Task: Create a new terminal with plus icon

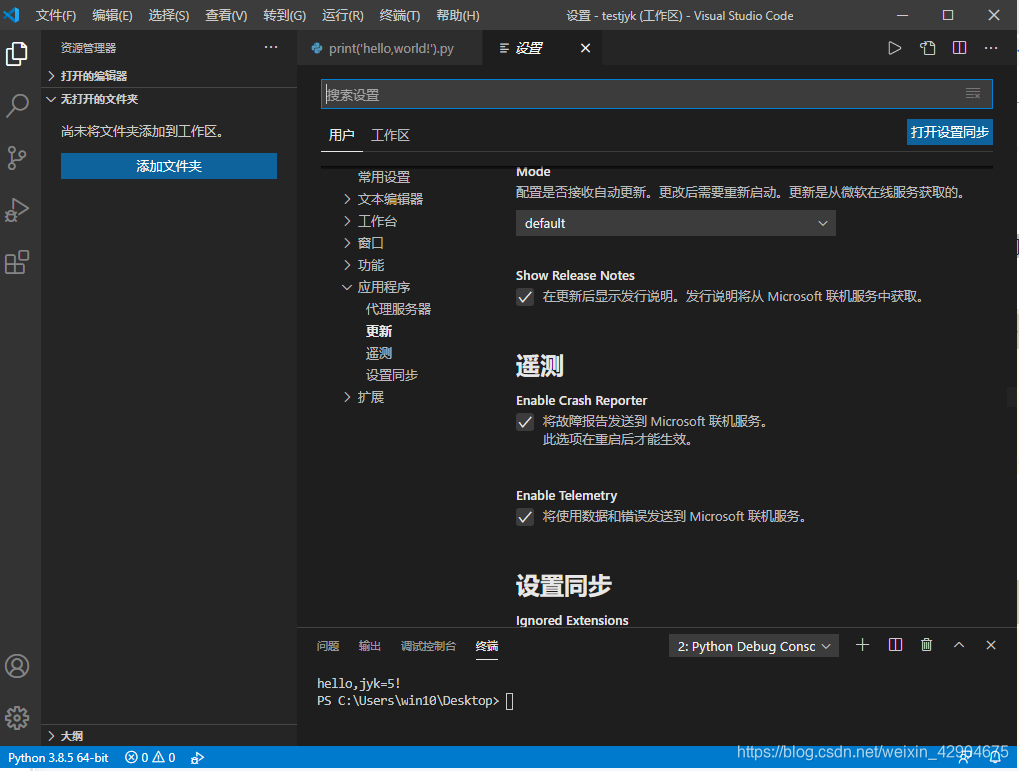Action: (862, 645)
